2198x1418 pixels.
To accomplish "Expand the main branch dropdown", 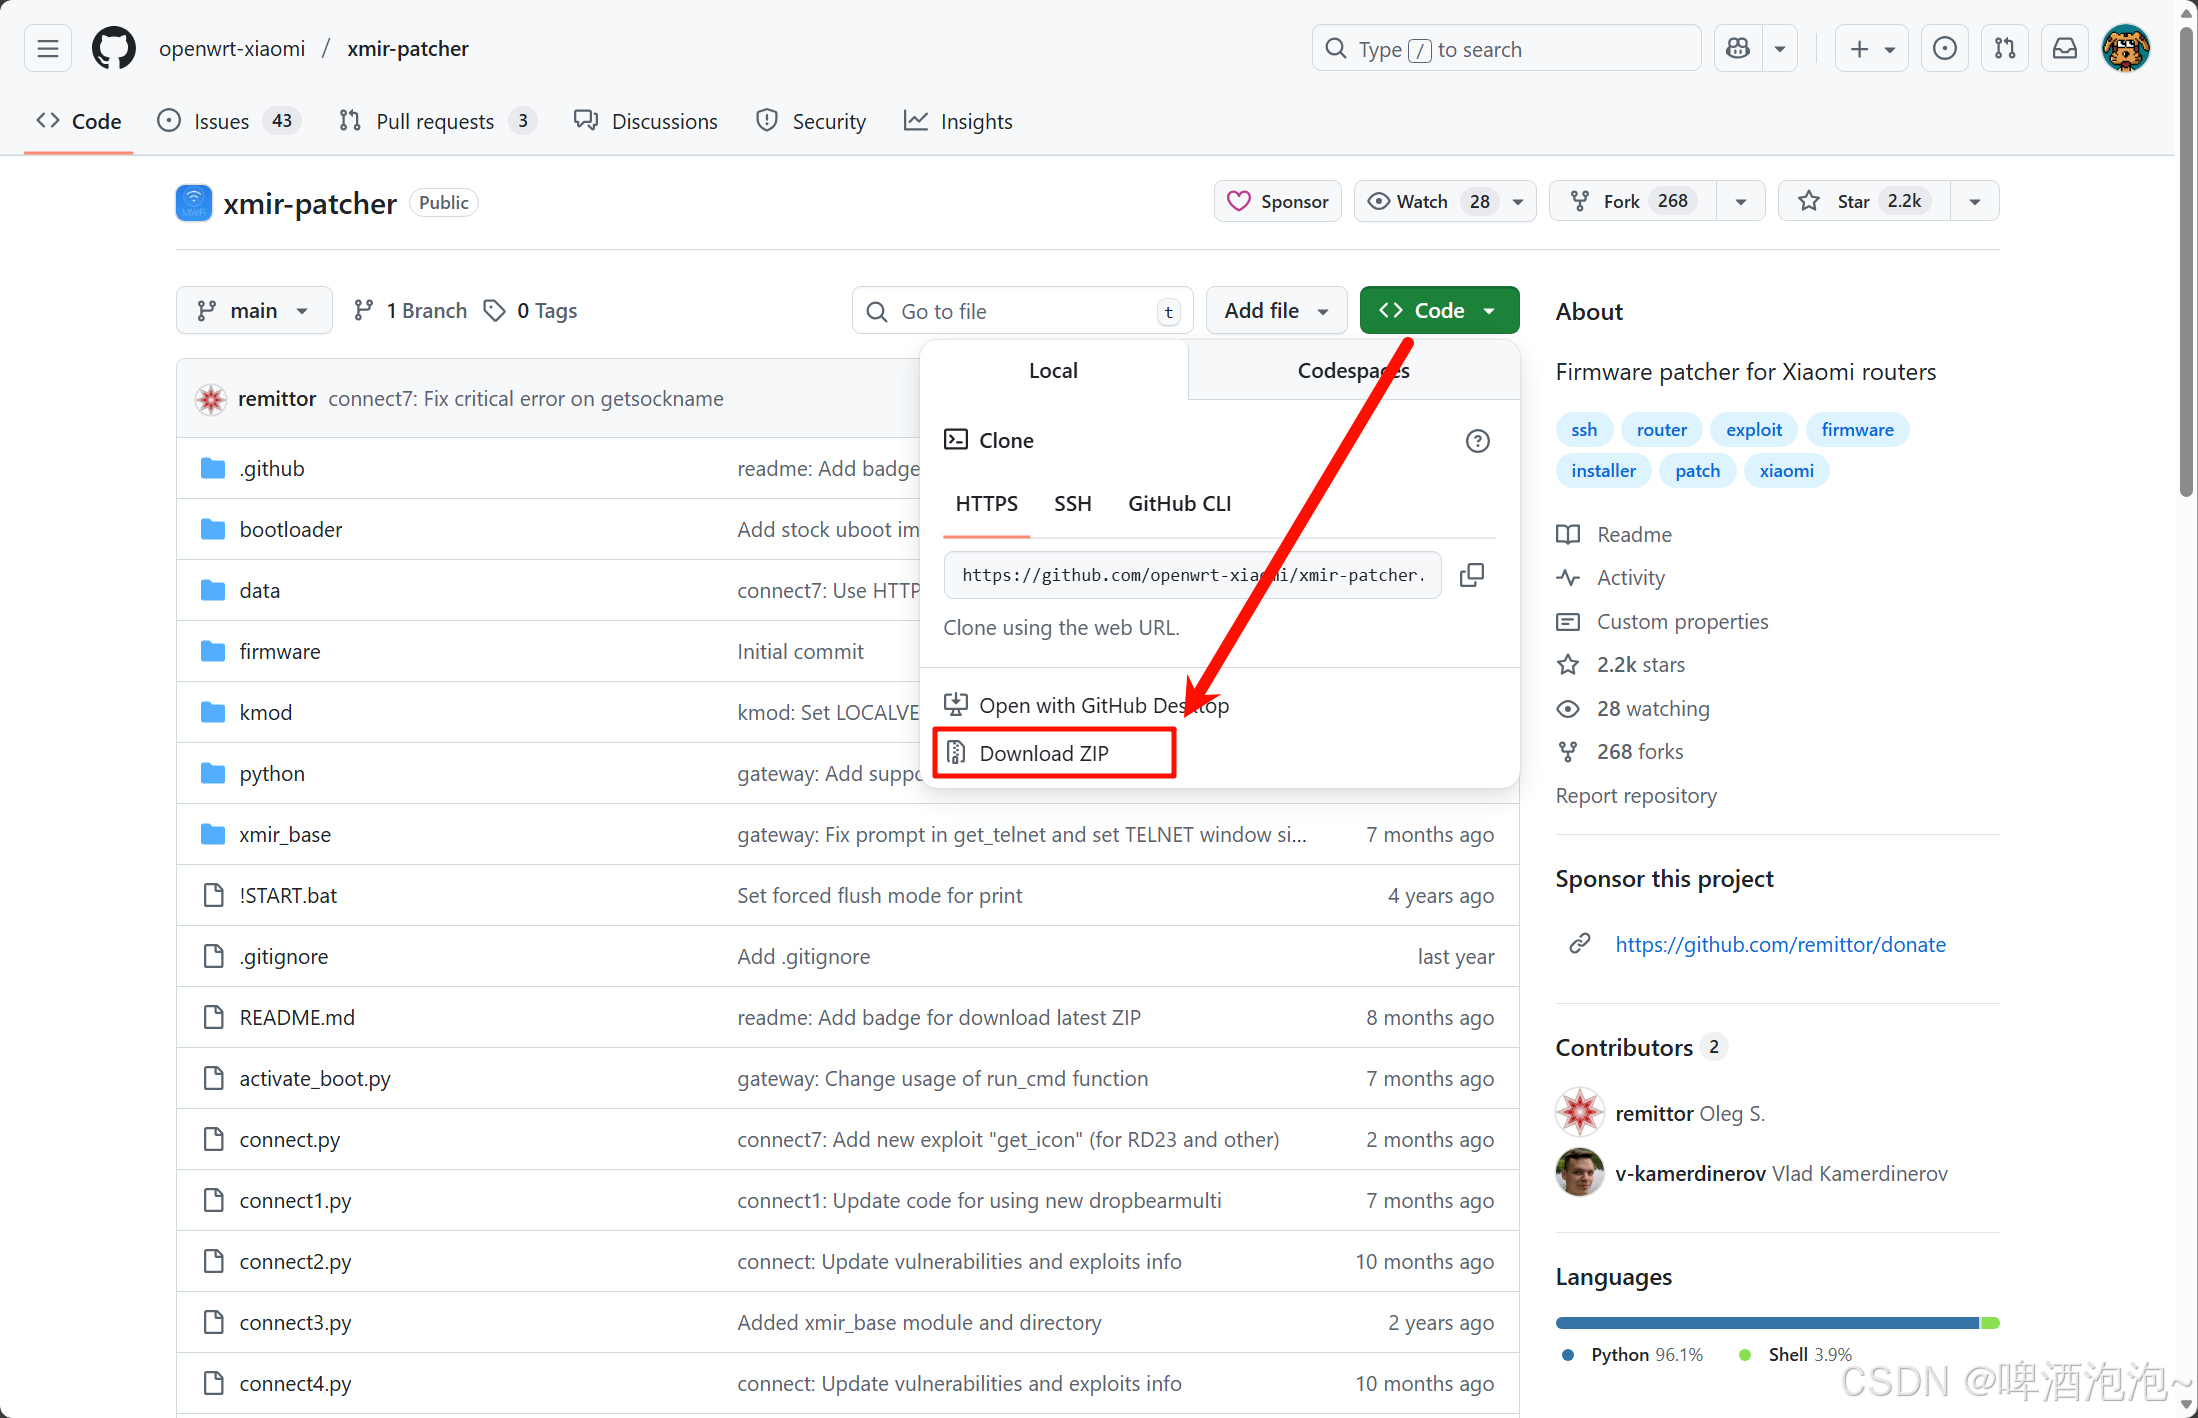I will [x=254, y=311].
